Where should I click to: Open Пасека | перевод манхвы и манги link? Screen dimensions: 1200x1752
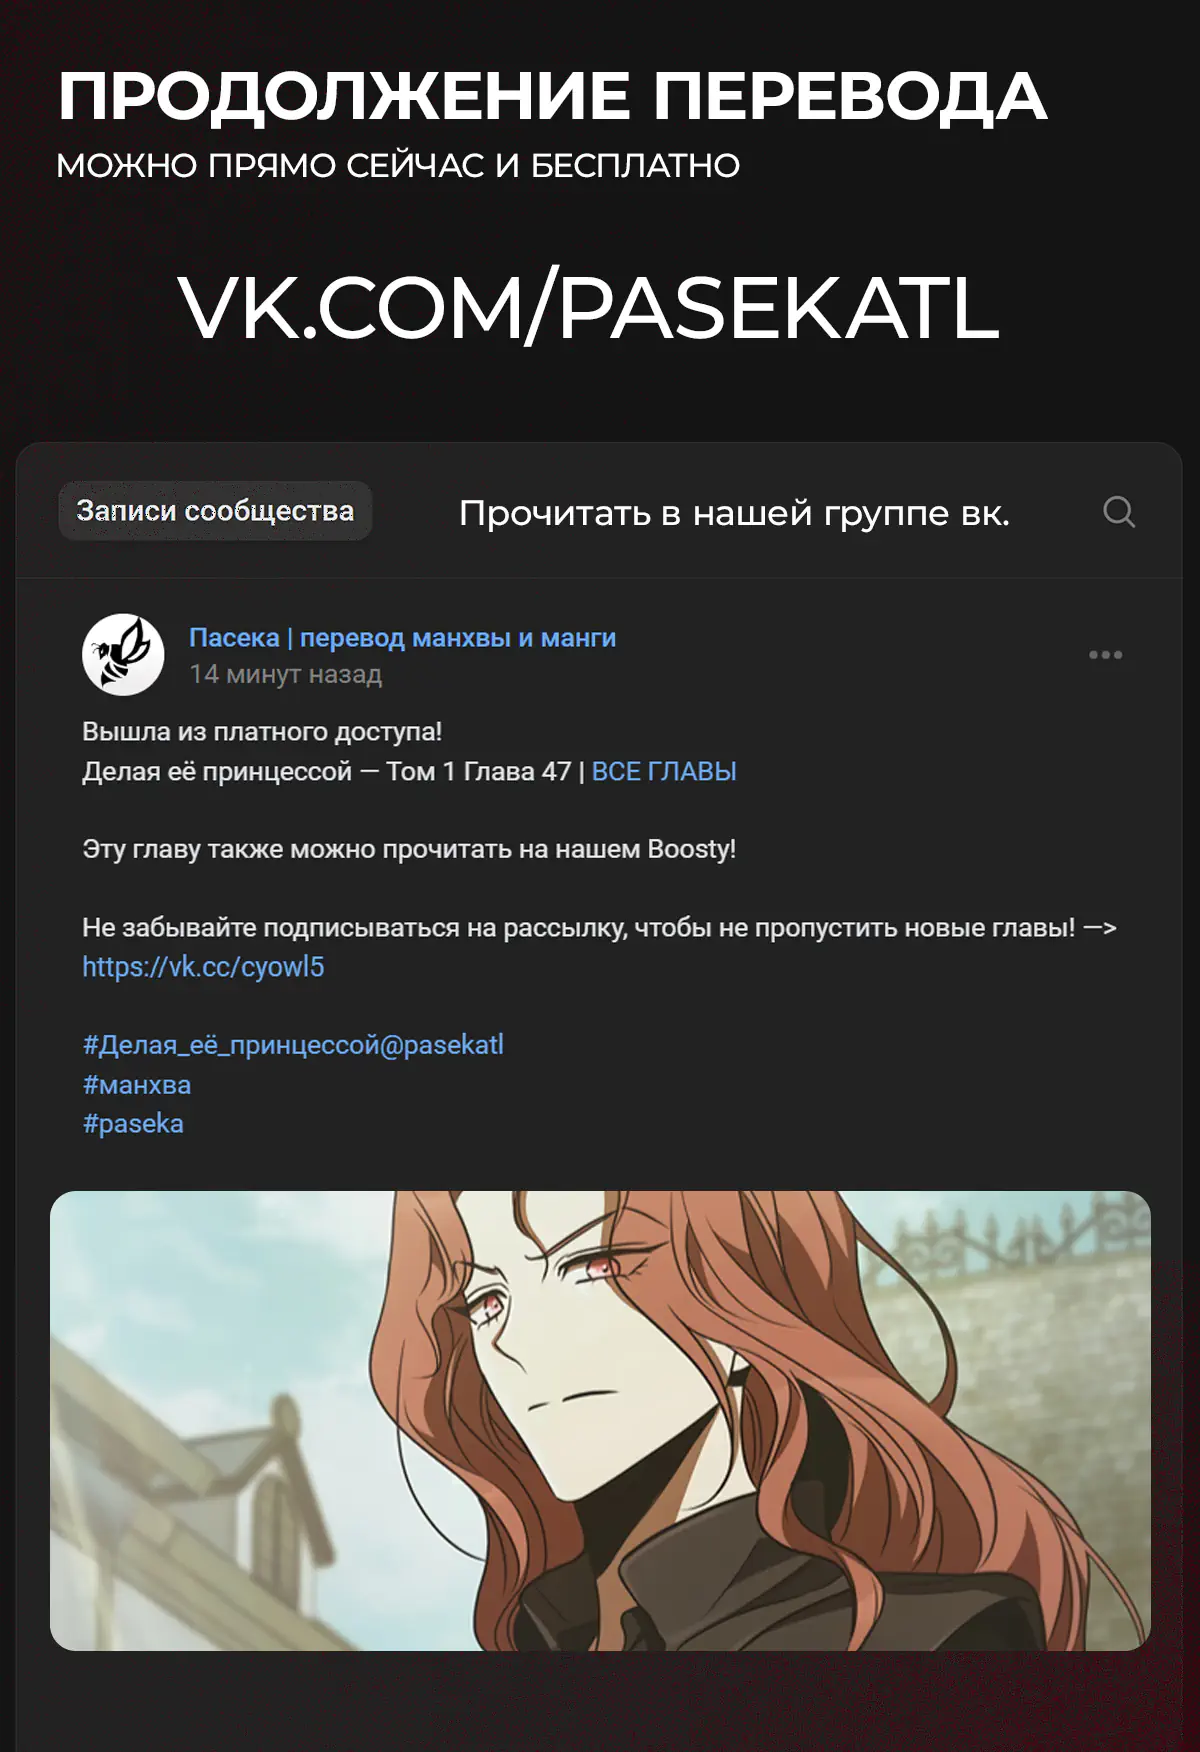pyautogui.click(x=402, y=638)
